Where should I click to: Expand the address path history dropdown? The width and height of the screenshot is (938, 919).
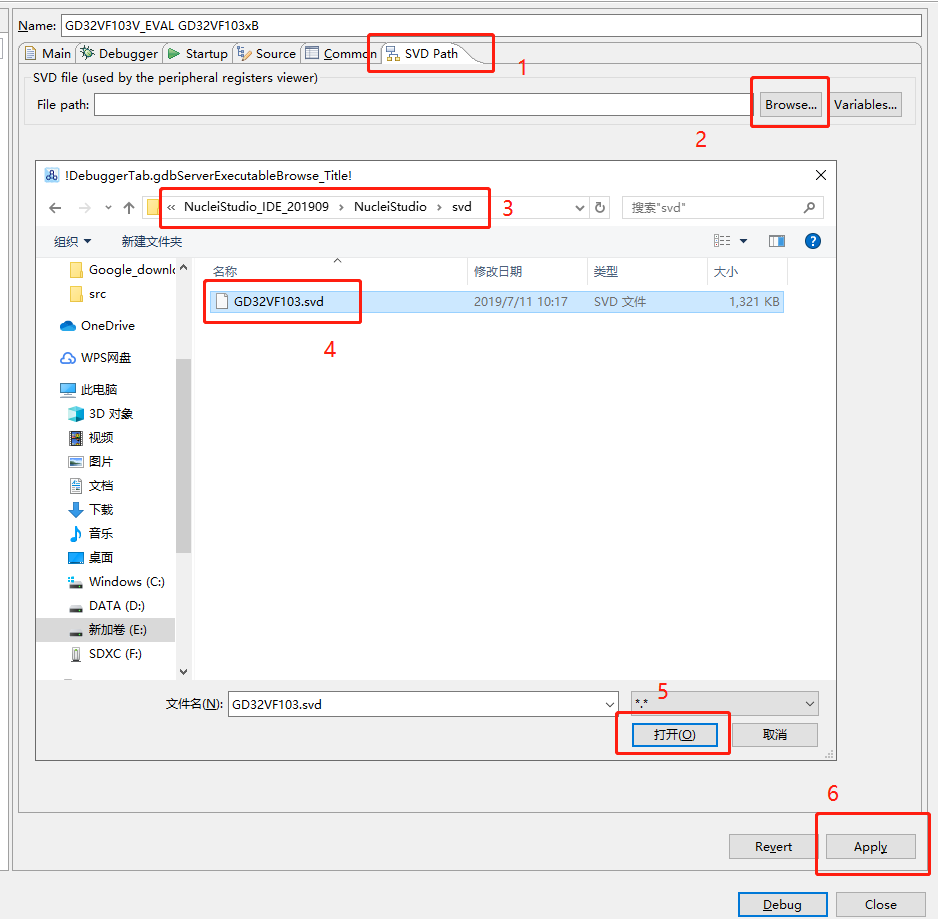pyautogui.click(x=580, y=208)
